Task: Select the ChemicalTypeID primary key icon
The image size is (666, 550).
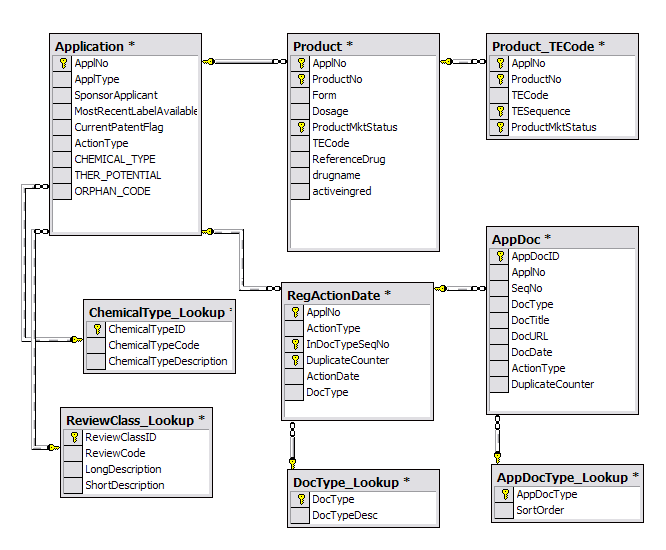Action: tap(95, 329)
